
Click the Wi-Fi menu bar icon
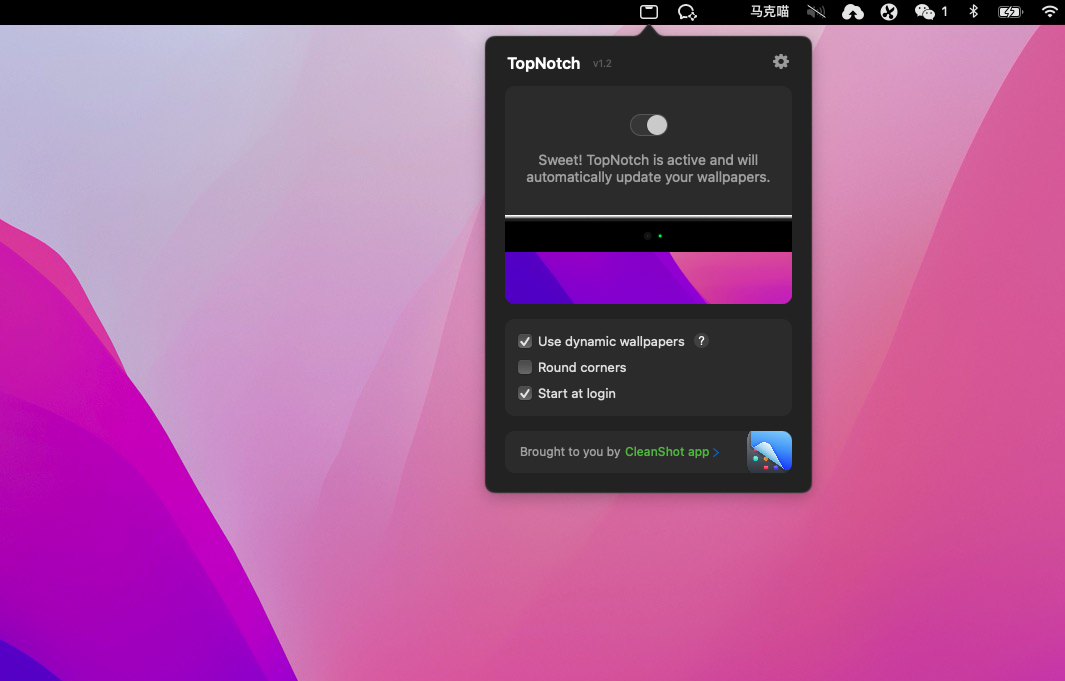1049,12
